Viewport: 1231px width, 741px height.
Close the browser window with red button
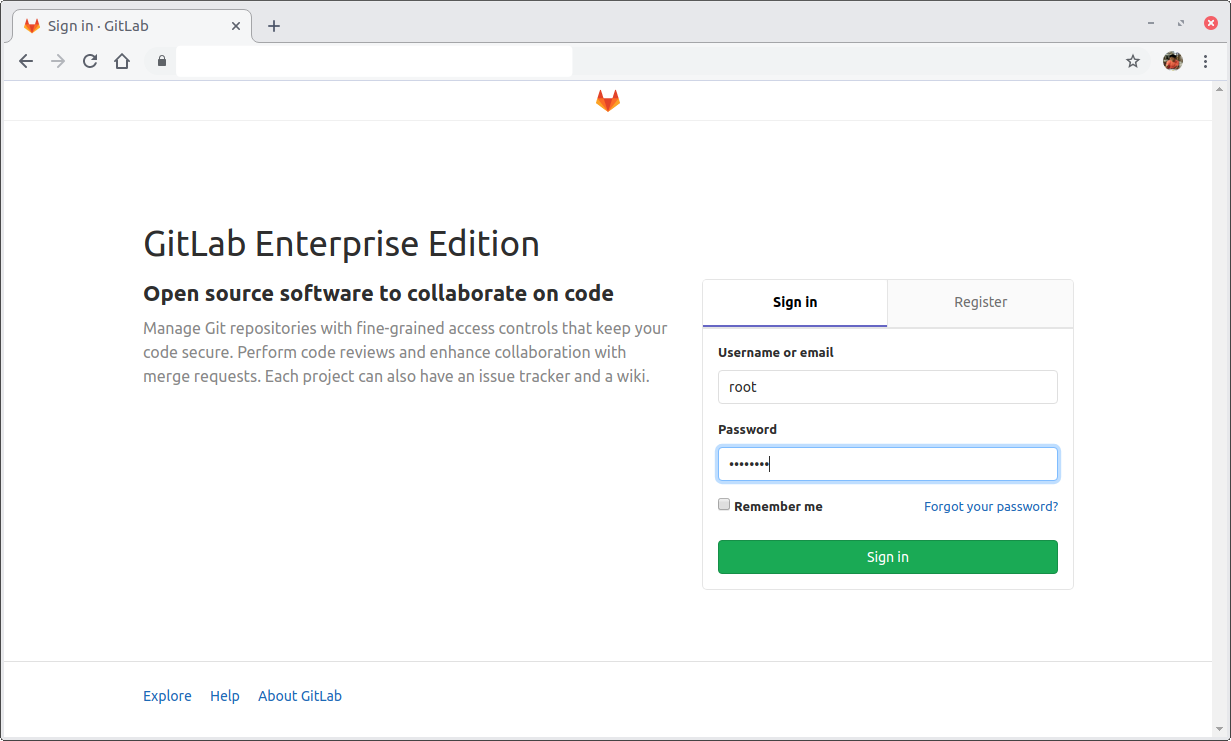pyautogui.click(x=1211, y=23)
